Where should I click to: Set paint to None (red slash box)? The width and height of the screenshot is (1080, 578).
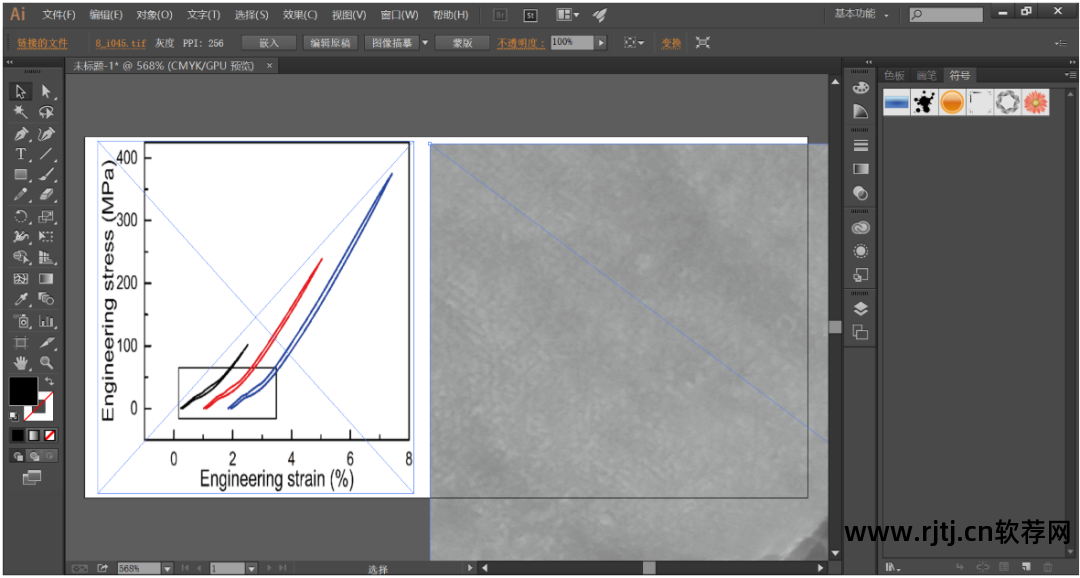click(x=50, y=436)
